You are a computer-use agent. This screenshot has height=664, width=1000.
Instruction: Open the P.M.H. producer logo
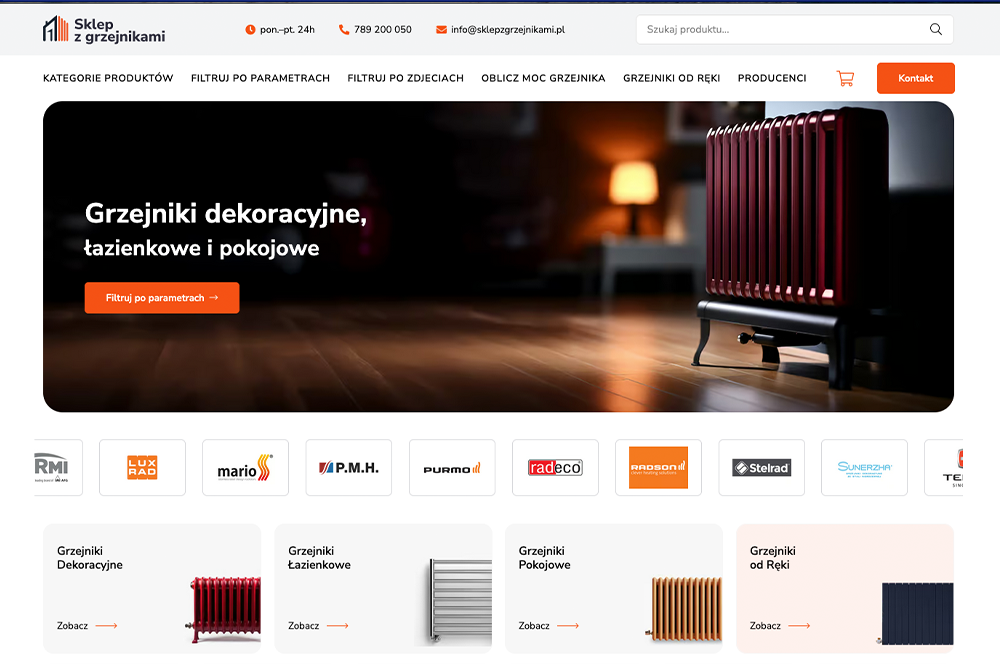point(348,467)
